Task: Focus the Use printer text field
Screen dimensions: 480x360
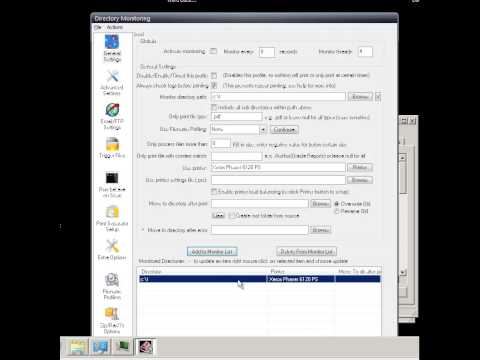Action: pyautogui.click(x=278, y=167)
